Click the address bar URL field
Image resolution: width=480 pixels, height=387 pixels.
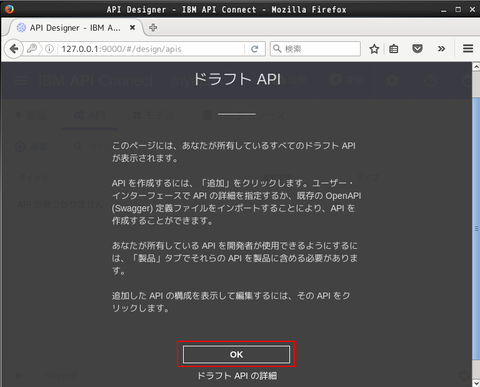(152, 49)
